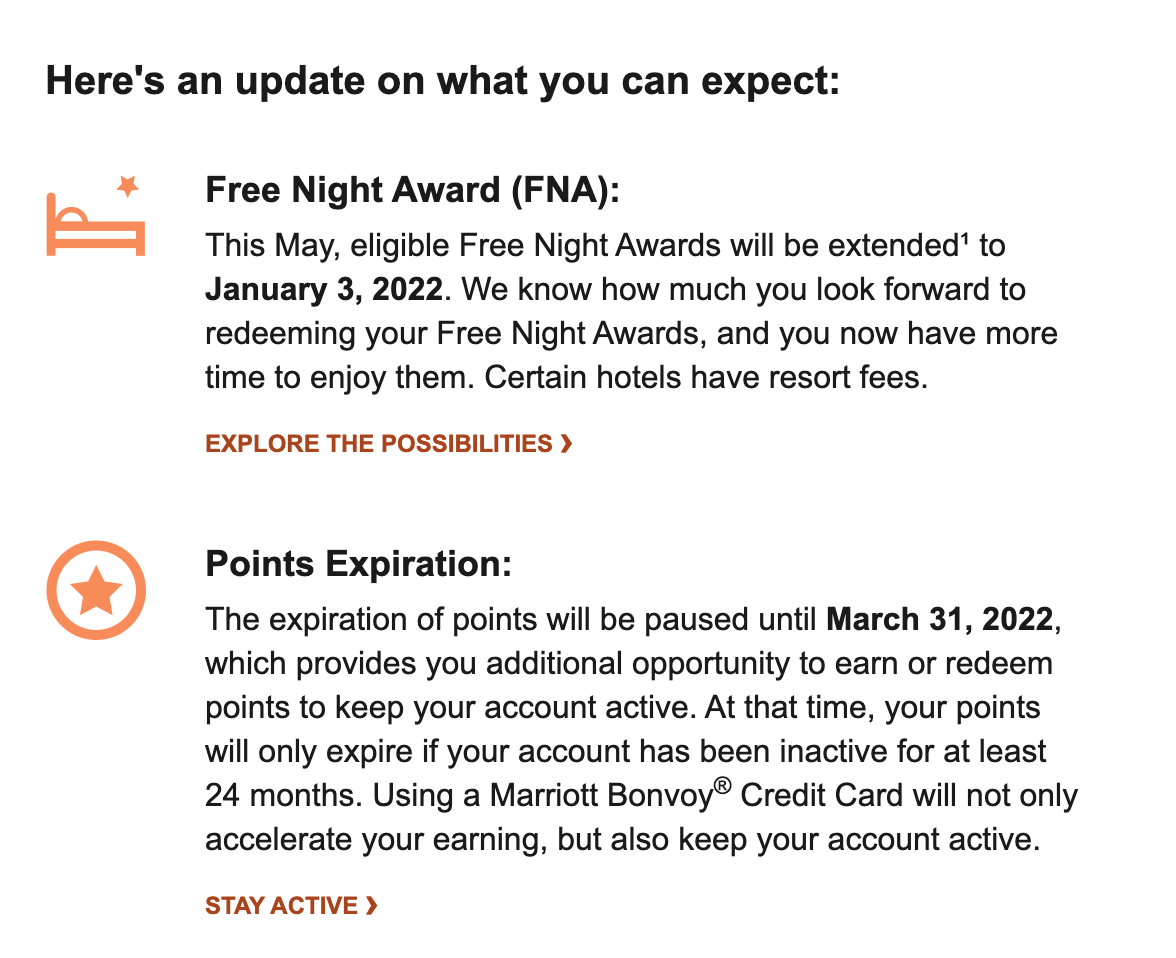Click the circled star points icon
The height and width of the screenshot is (958, 1176).
click(96, 590)
